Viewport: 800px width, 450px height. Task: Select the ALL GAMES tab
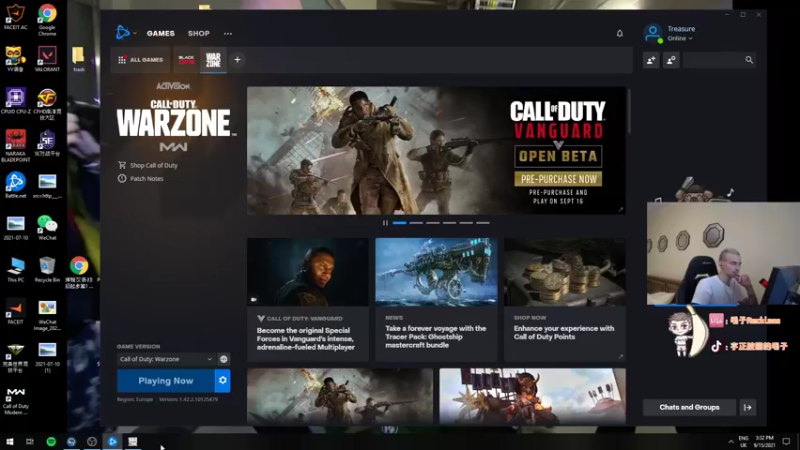pyautogui.click(x=141, y=60)
